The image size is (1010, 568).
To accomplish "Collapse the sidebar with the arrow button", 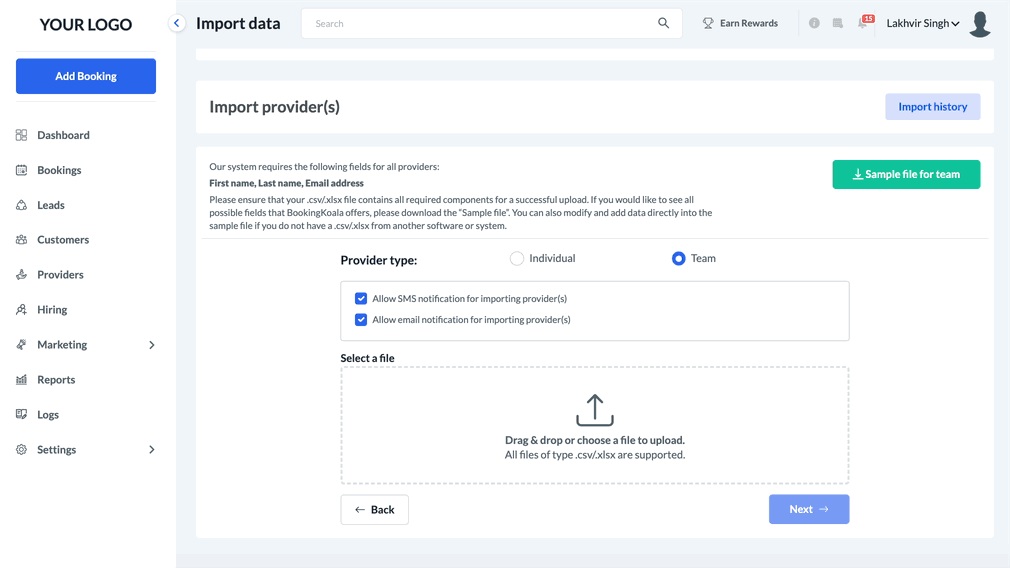I will click(177, 23).
